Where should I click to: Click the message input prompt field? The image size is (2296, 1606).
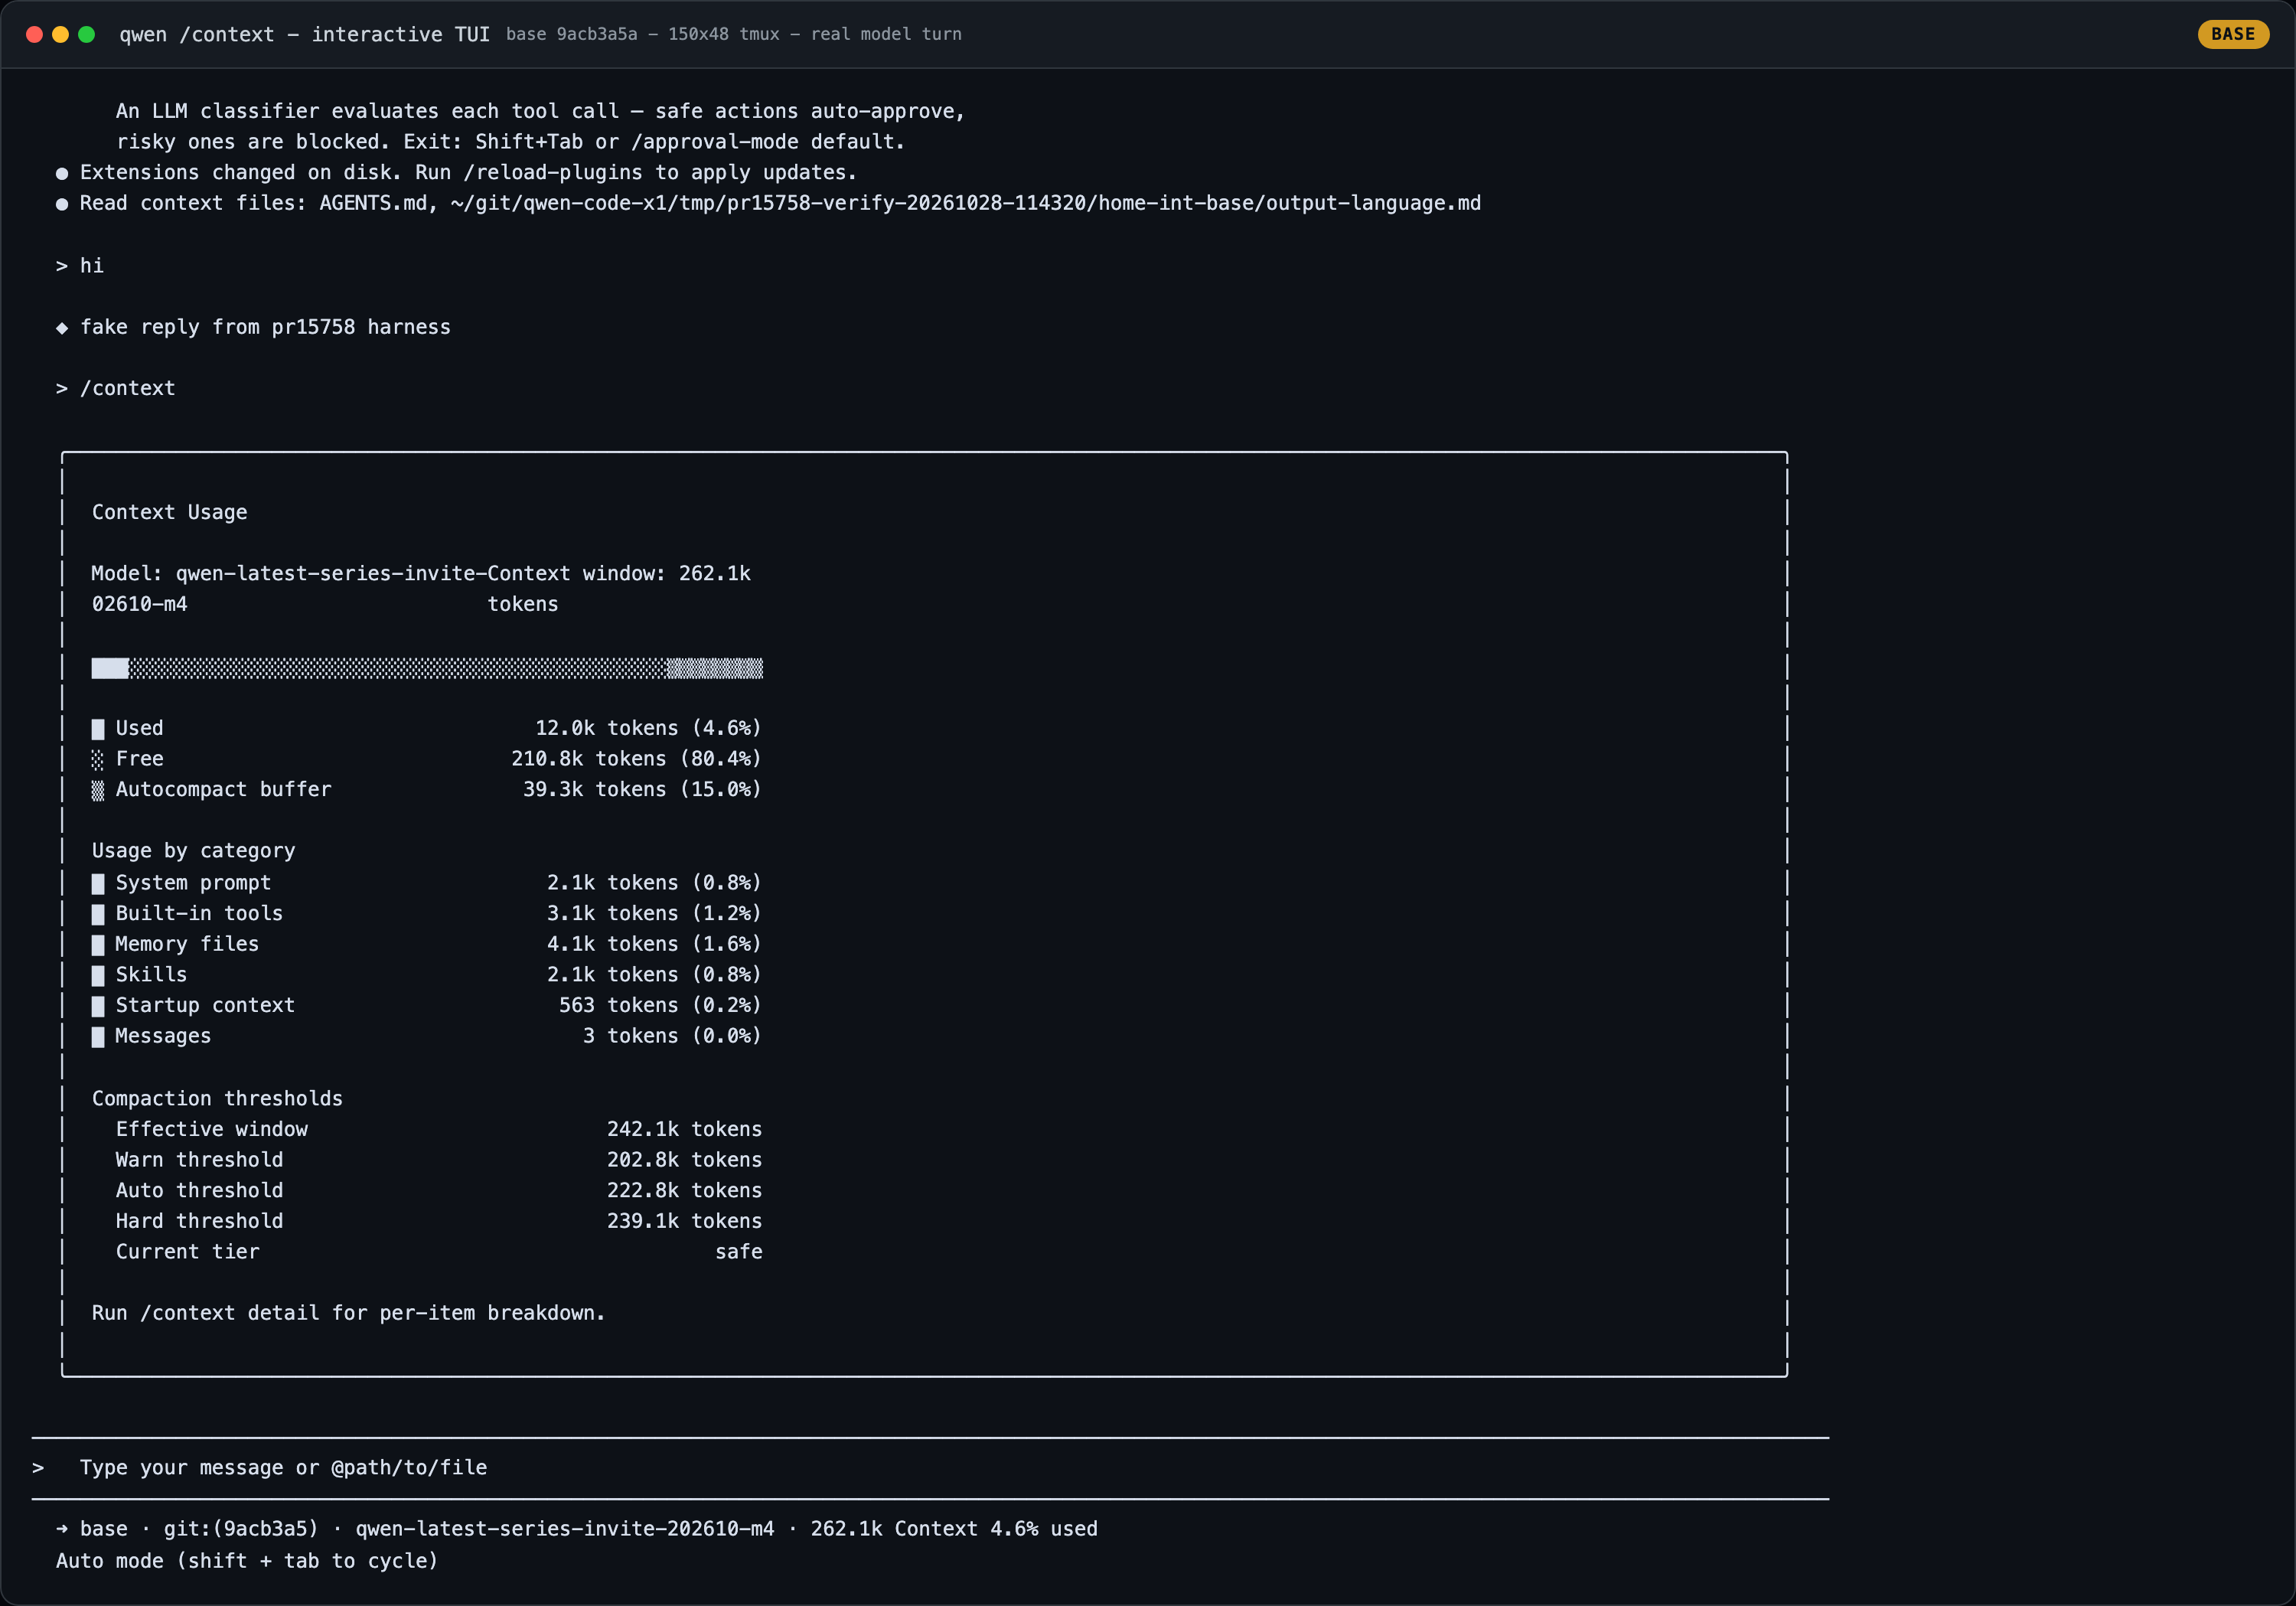930,1467
